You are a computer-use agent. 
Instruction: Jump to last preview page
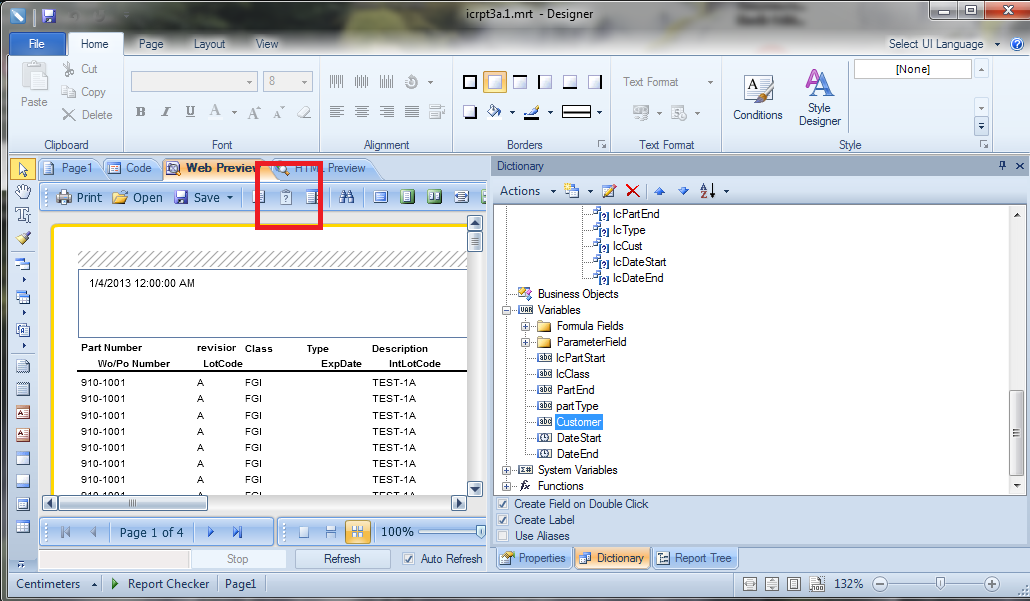237,532
